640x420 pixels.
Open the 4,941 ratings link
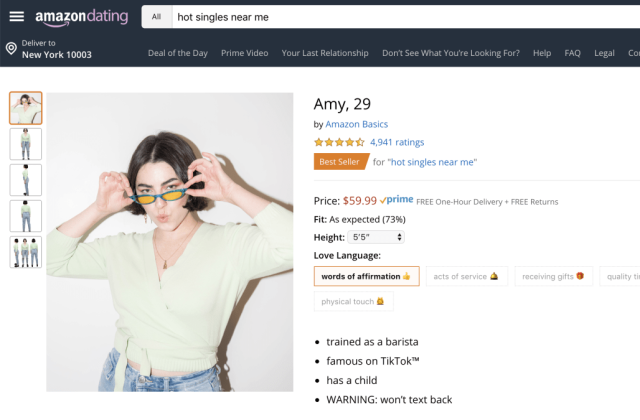coord(397,142)
